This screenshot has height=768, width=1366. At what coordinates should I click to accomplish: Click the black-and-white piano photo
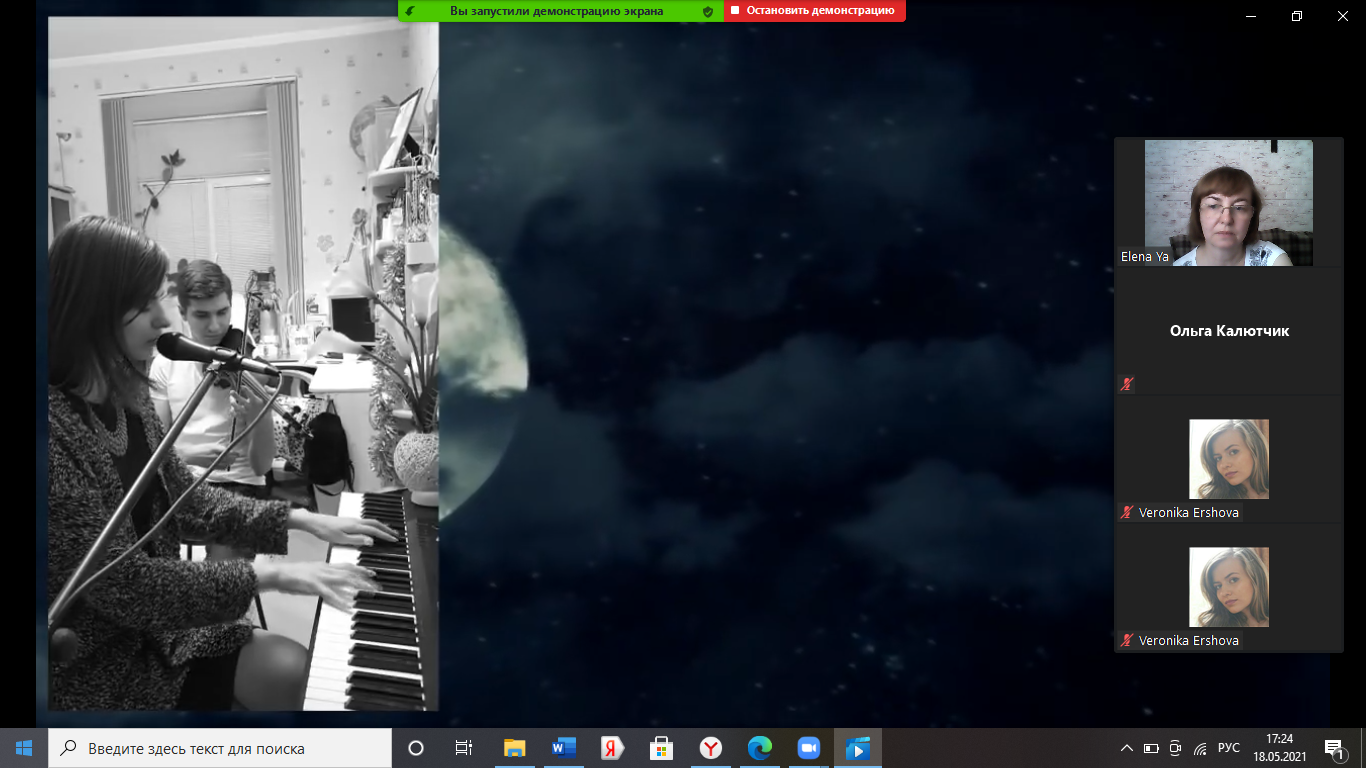click(243, 363)
